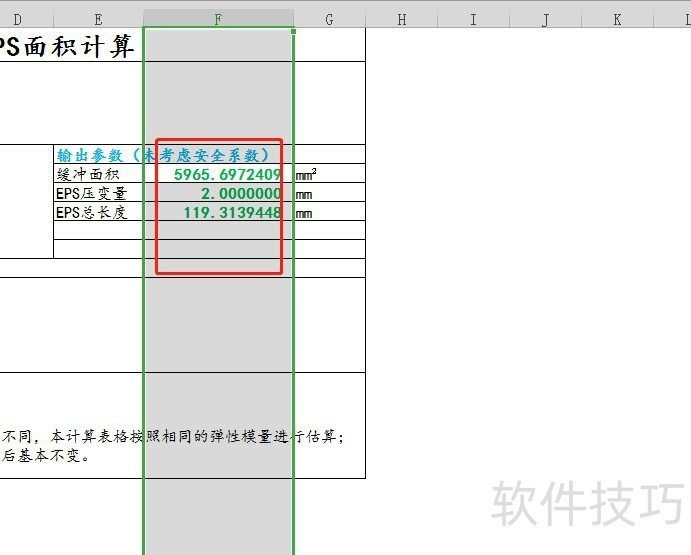691x555 pixels.
Task: Click the title cell ending in 面积计算
Action: point(68,46)
